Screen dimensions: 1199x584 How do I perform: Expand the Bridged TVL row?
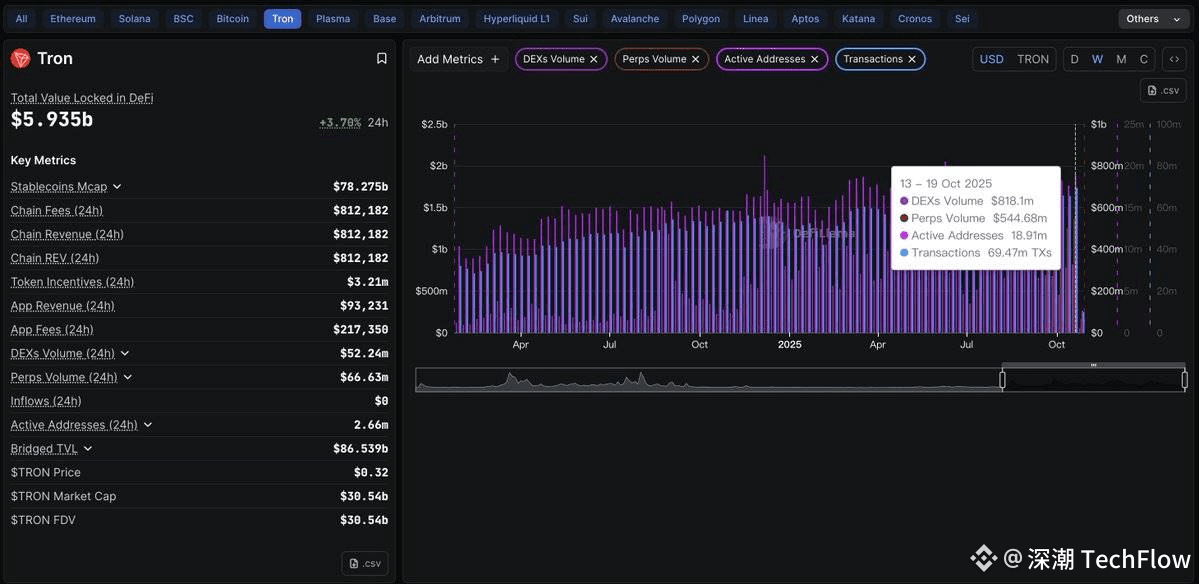click(x=88, y=449)
